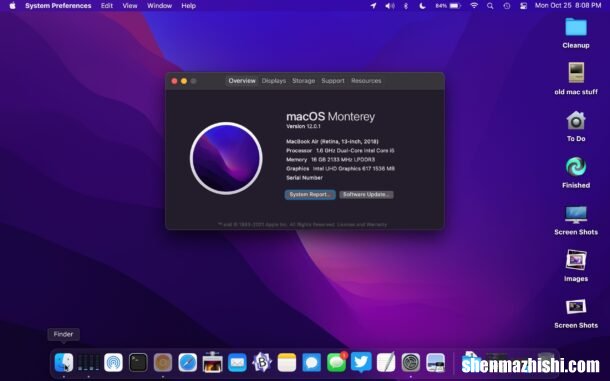Show battery status at 84%
This screenshot has width=610, height=381.
(x=448, y=6)
